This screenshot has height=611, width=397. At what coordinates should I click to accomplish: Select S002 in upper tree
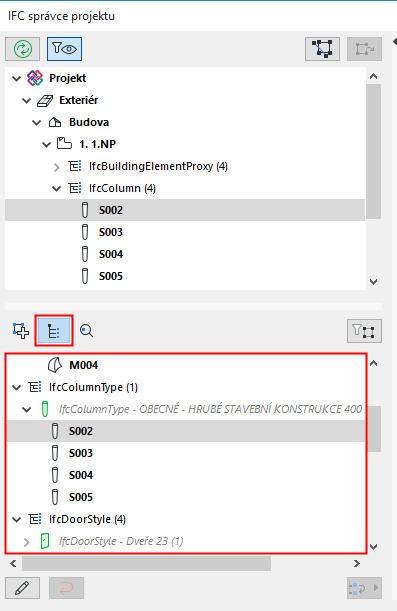(x=185, y=210)
